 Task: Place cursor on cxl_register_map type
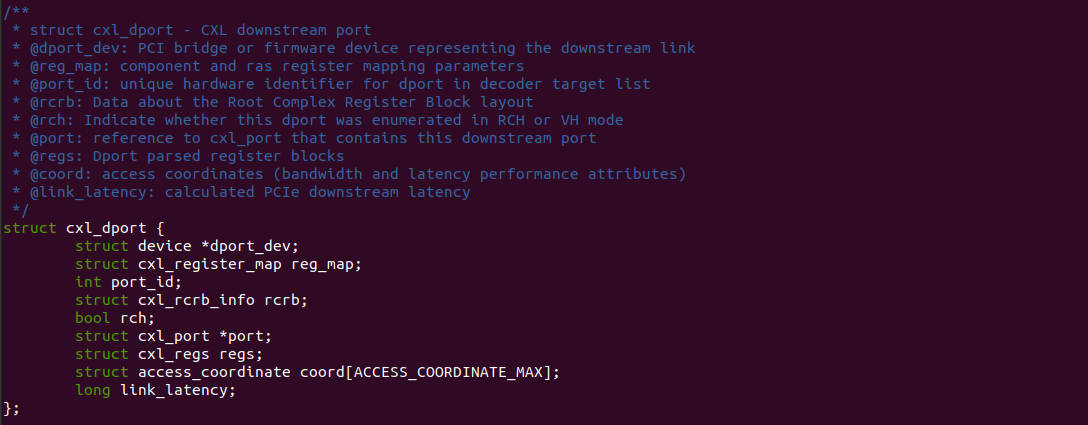tap(209, 264)
